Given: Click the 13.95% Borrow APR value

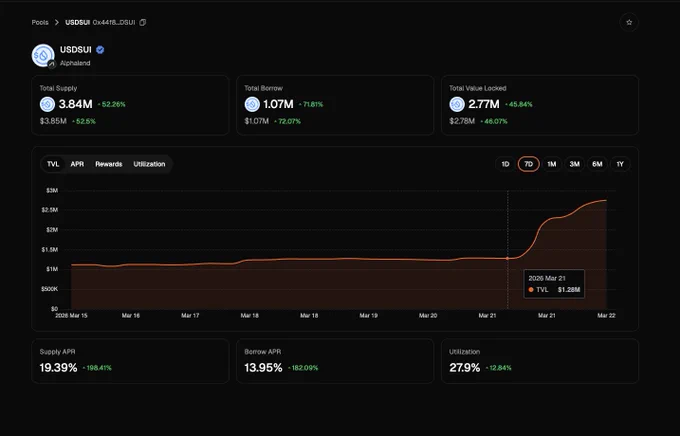Looking at the screenshot, I should (263, 368).
